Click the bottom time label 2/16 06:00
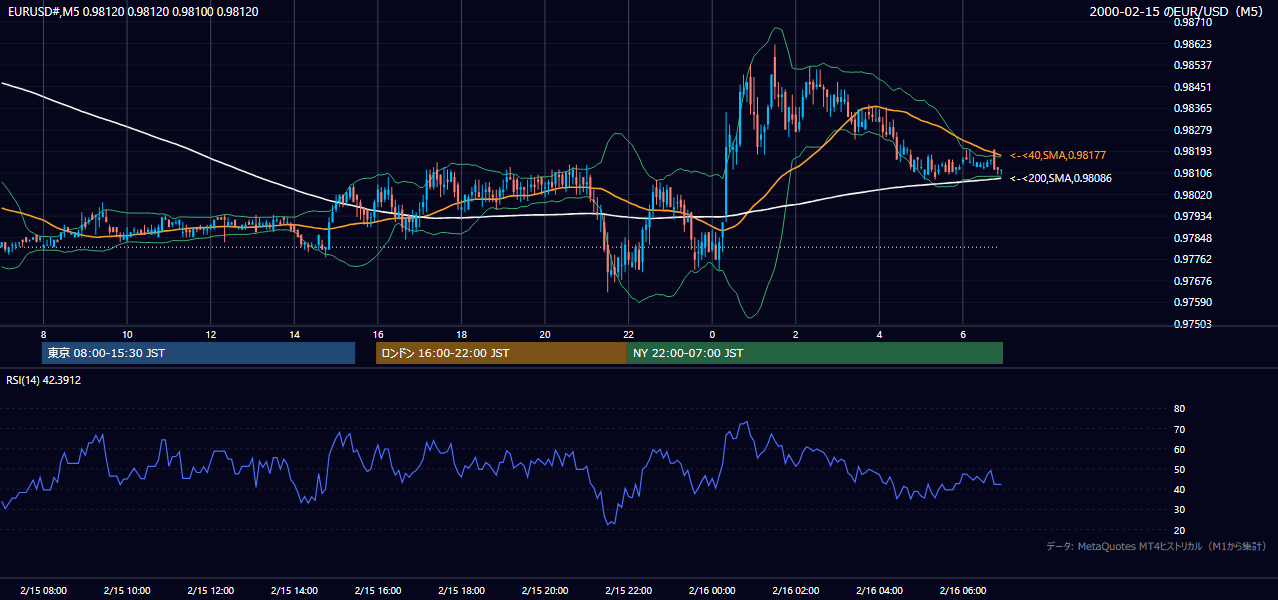Viewport: 1278px width, 600px height. [963, 591]
